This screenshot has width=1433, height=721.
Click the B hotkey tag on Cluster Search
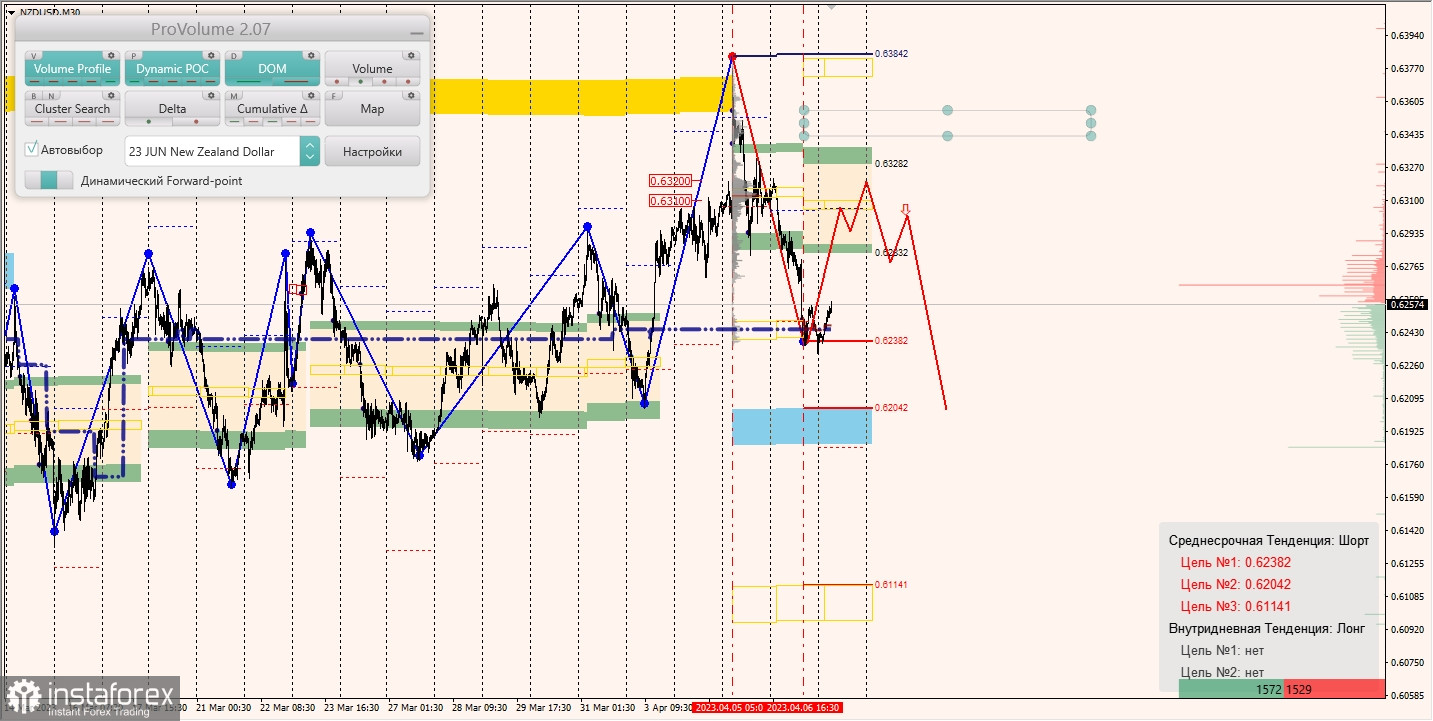[x=35, y=96]
